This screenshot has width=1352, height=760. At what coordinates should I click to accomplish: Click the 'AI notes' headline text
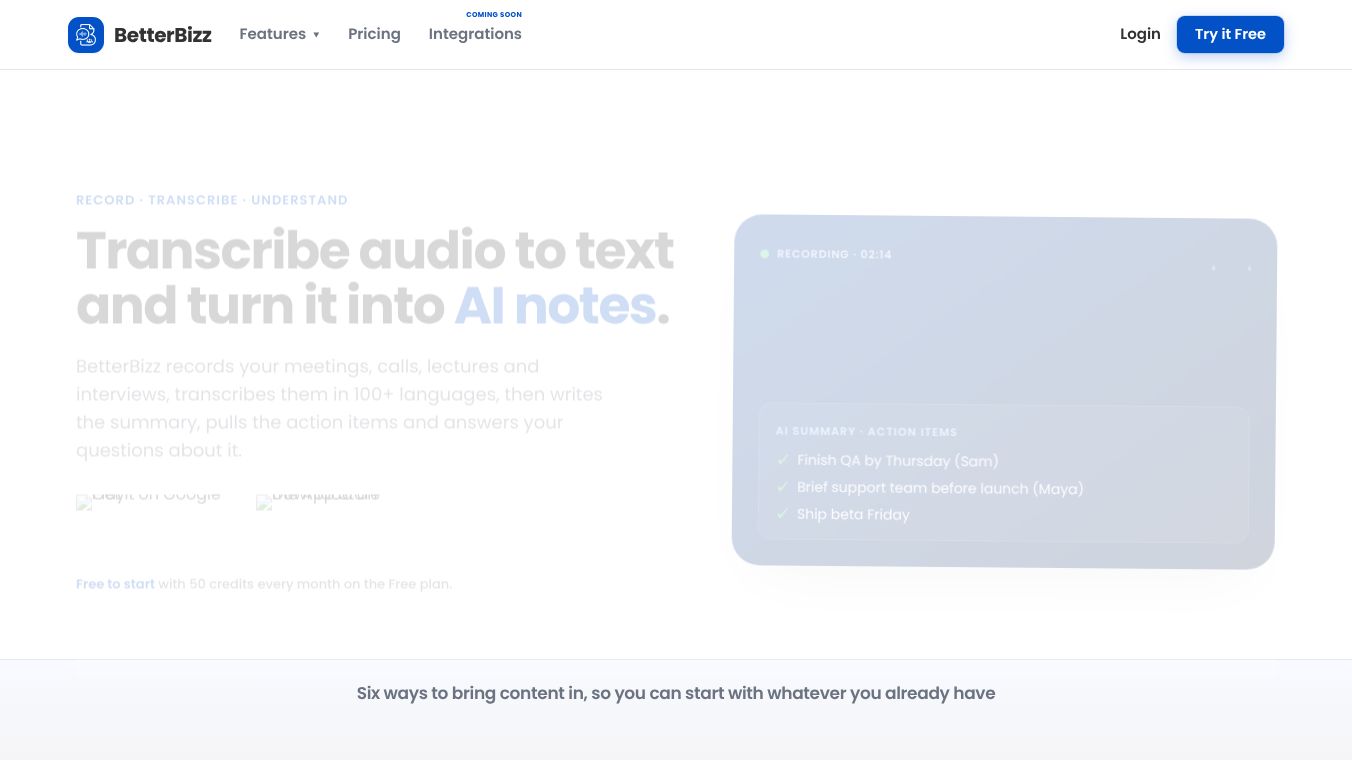[555, 305]
